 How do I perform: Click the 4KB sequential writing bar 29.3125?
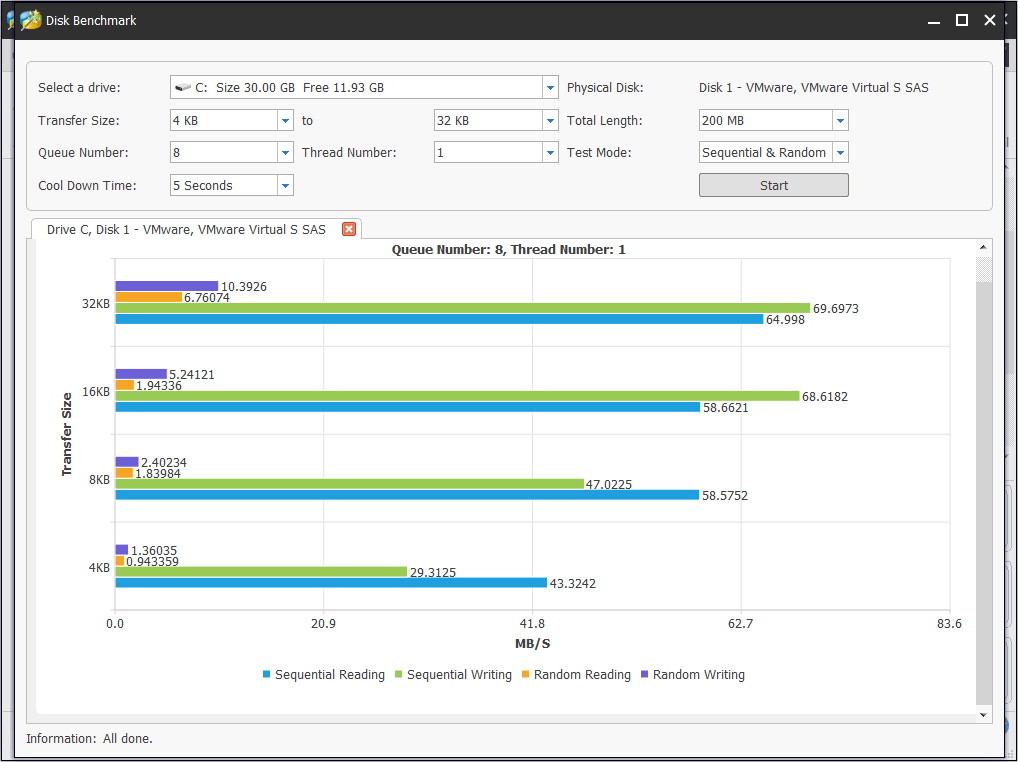pyautogui.click(x=261, y=572)
